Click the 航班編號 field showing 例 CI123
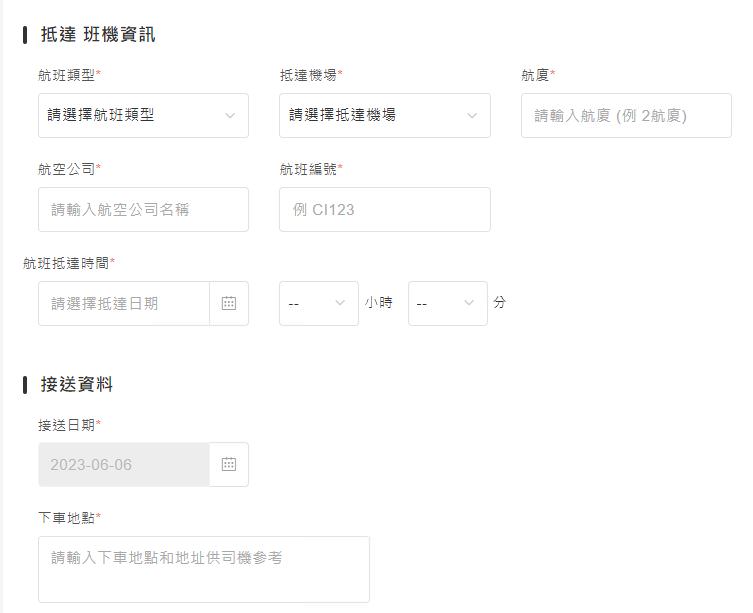Image resolution: width=753 pixels, height=613 pixels. click(x=384, y=210)
